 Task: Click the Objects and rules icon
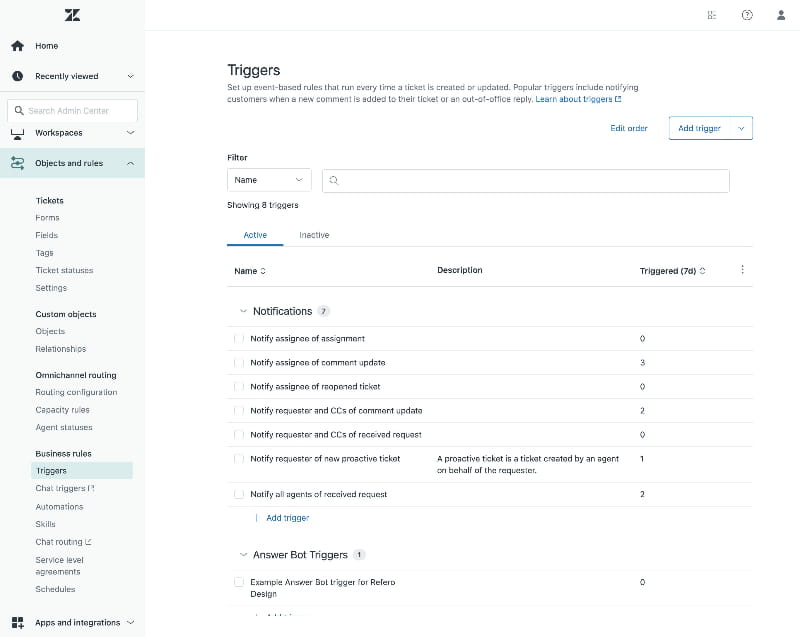click(x=16, y=162)
